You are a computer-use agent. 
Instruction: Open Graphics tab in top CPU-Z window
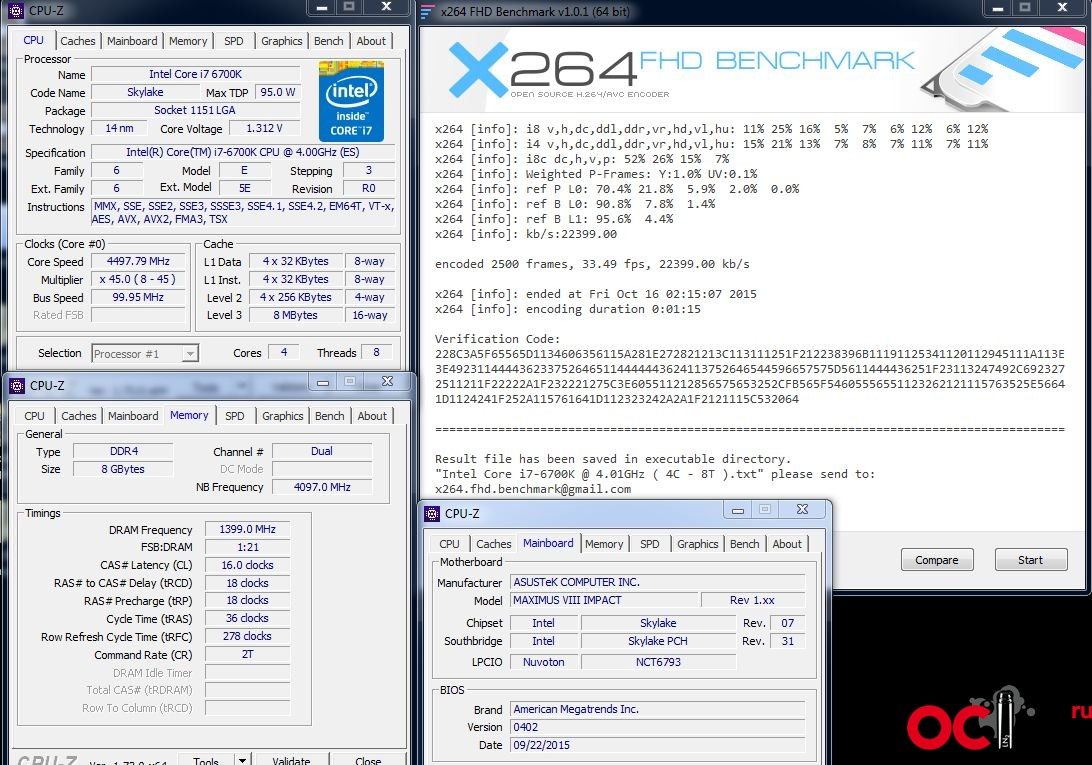[281, 41]
